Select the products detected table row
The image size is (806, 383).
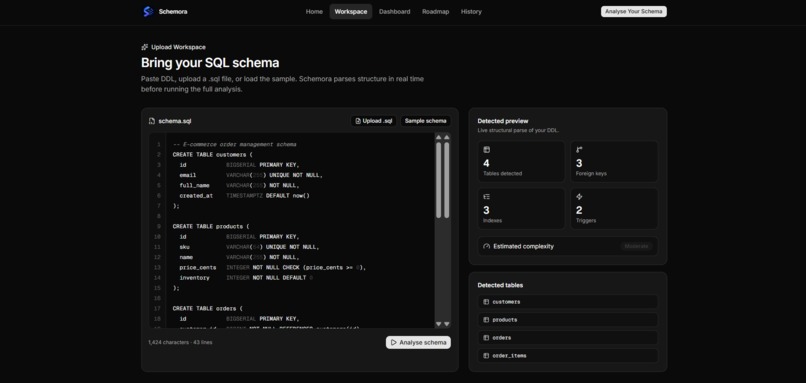tap(567, 320)
